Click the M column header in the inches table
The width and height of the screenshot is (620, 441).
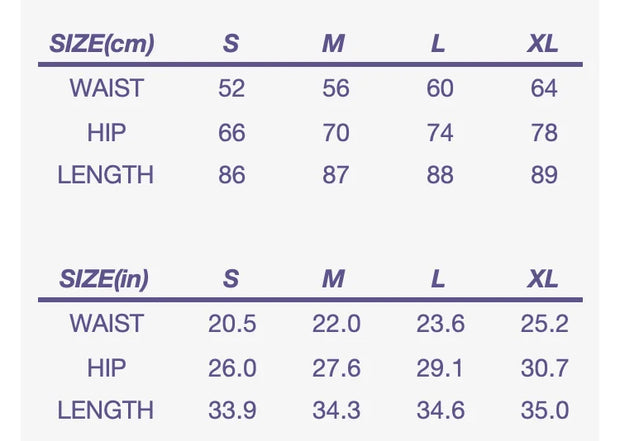(x=334, y=279)
